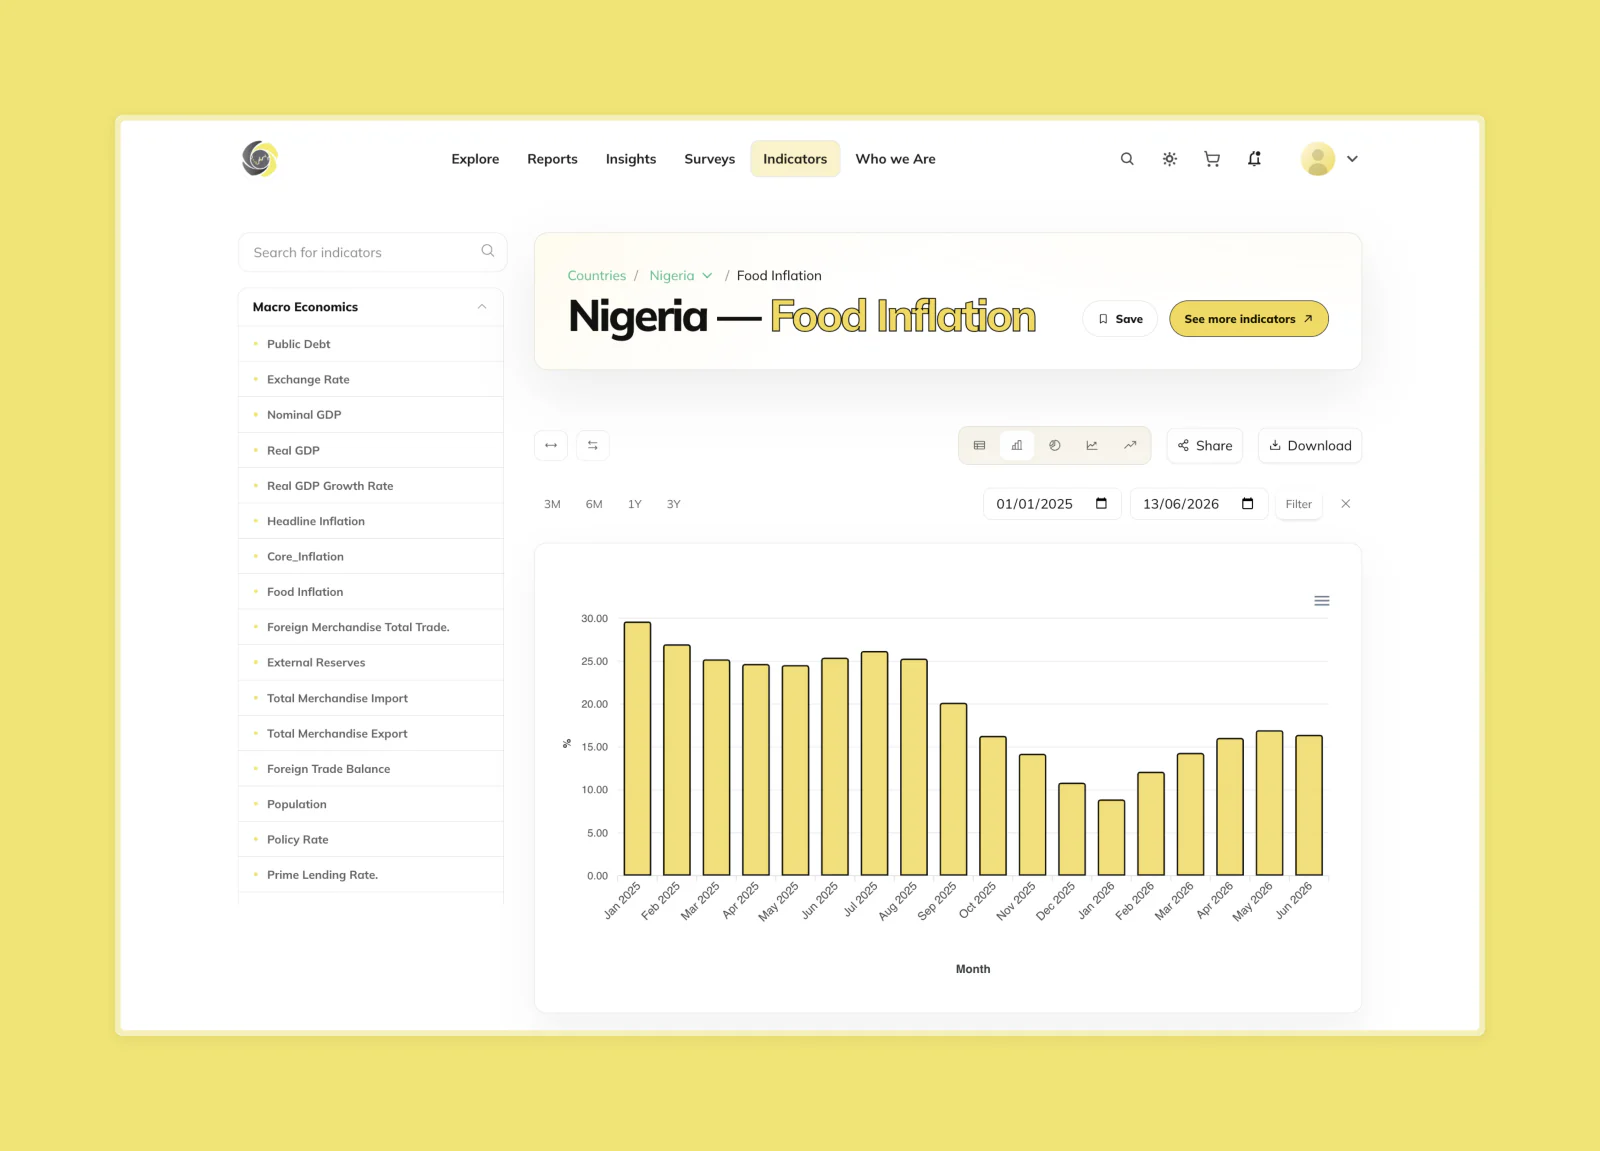1600x1151 pixels.
Task: Select the 3Y time range
Action: [x=674, y=505]
